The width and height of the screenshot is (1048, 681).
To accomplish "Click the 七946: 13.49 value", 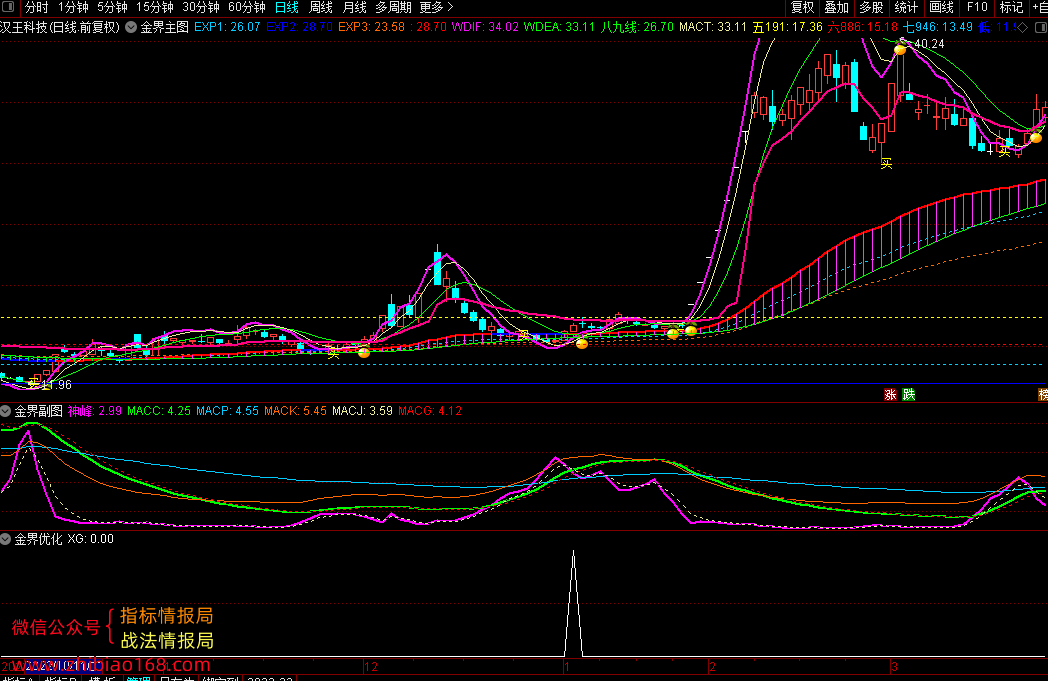I will pos(938,27).
